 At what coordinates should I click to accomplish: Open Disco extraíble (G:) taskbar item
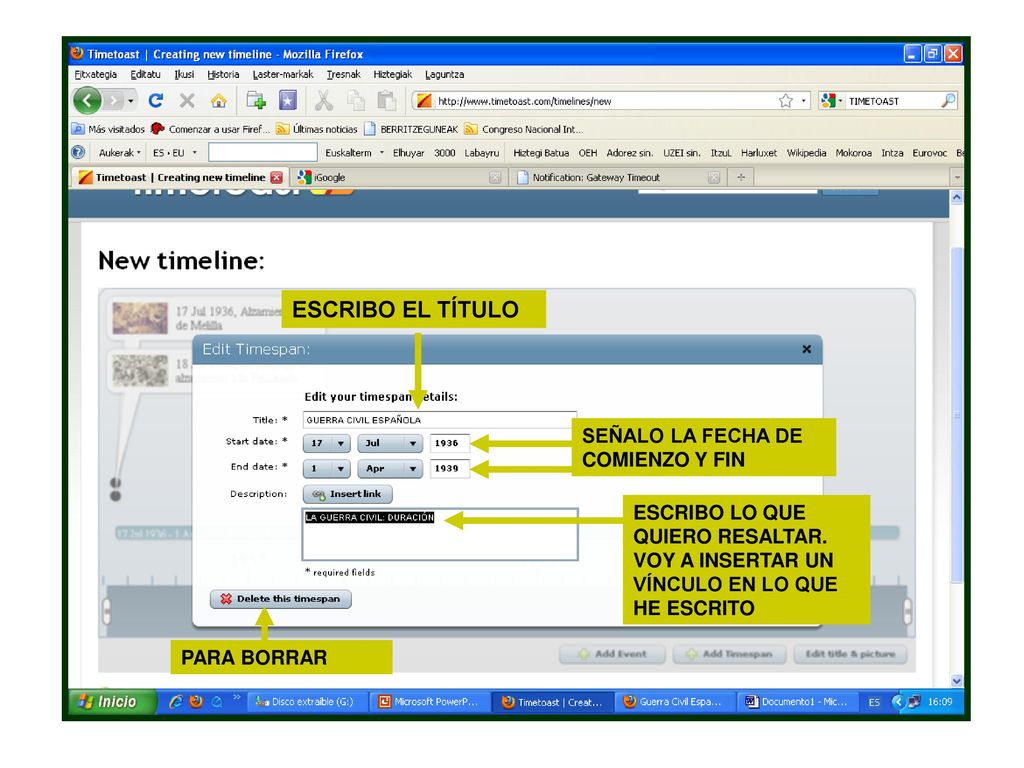[x=307, y=702]
